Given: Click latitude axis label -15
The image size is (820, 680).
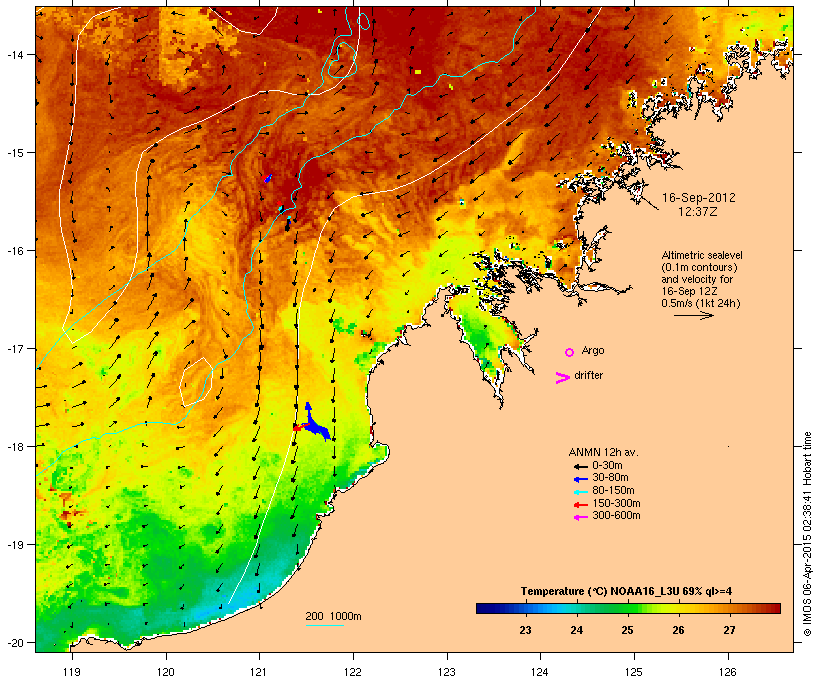Looking at the screenshot, I should (14, 153).
